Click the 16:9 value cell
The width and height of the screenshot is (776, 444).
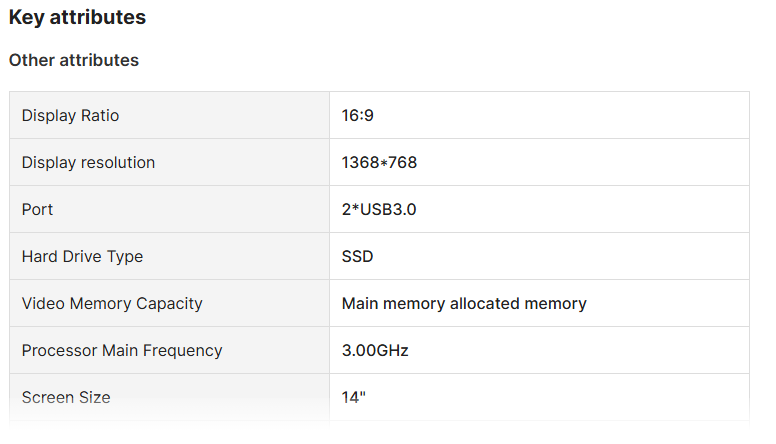coord(539,115)
